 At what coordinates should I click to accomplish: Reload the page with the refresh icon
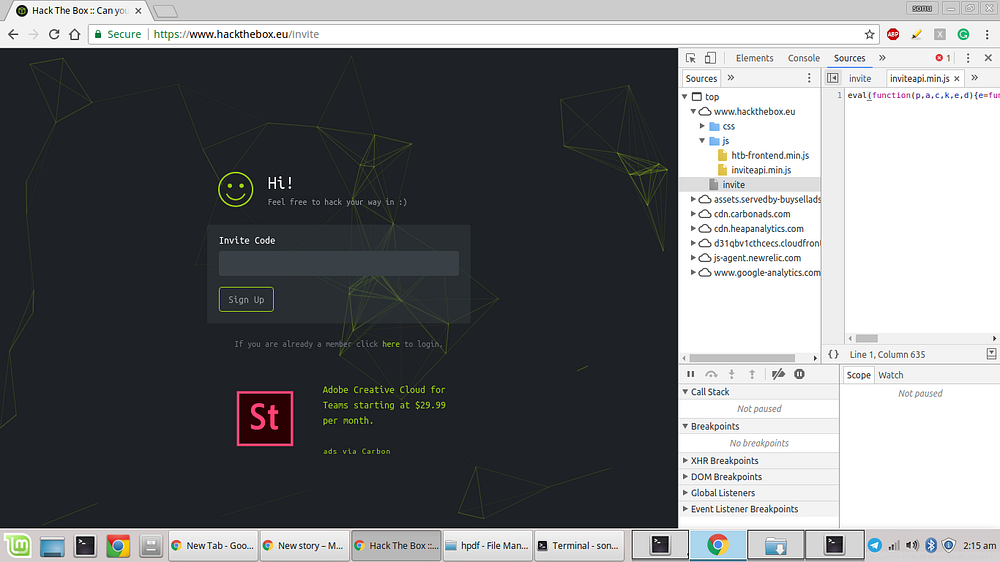54,34
